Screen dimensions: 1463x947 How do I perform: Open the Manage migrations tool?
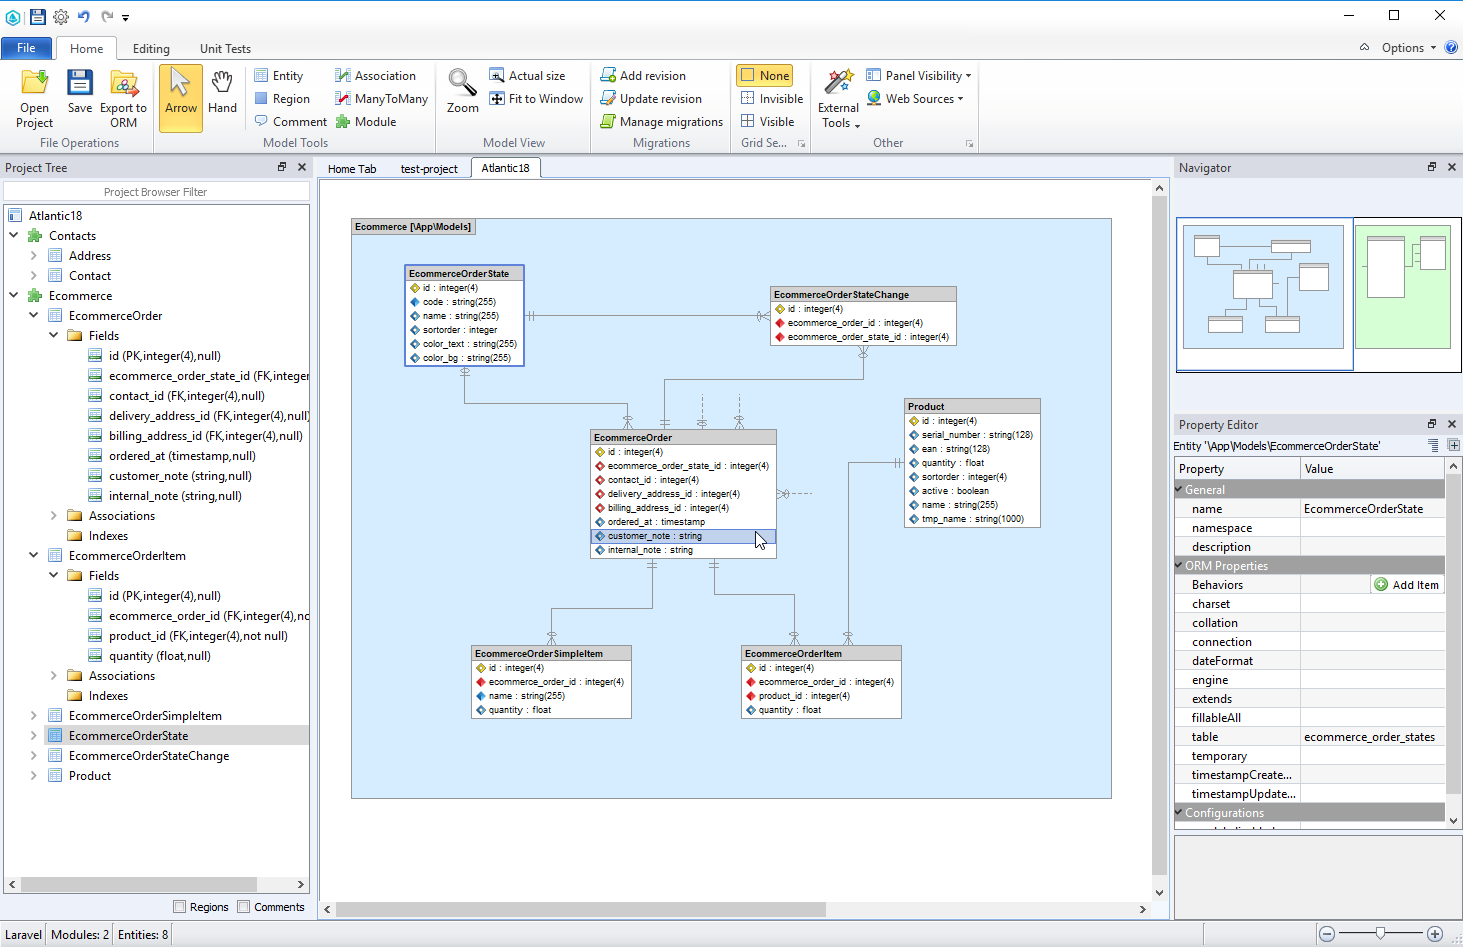(x=661, y=121)
